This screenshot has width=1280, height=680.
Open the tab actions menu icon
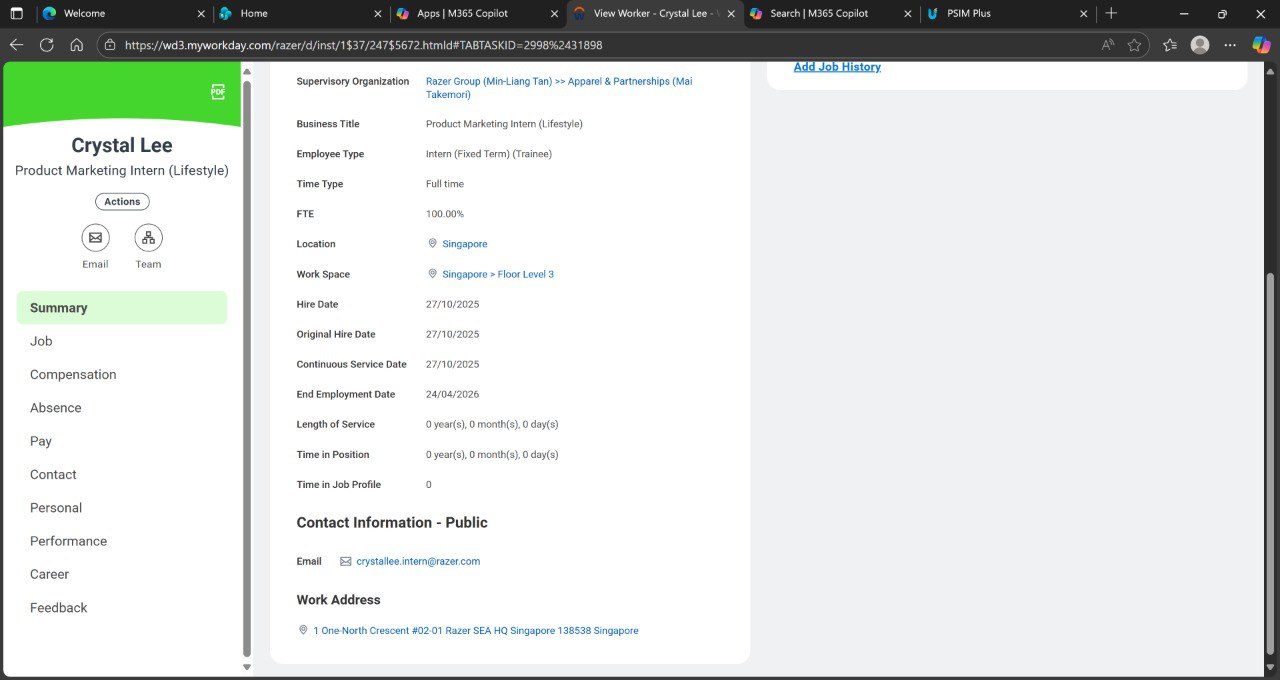pos(16,14)
